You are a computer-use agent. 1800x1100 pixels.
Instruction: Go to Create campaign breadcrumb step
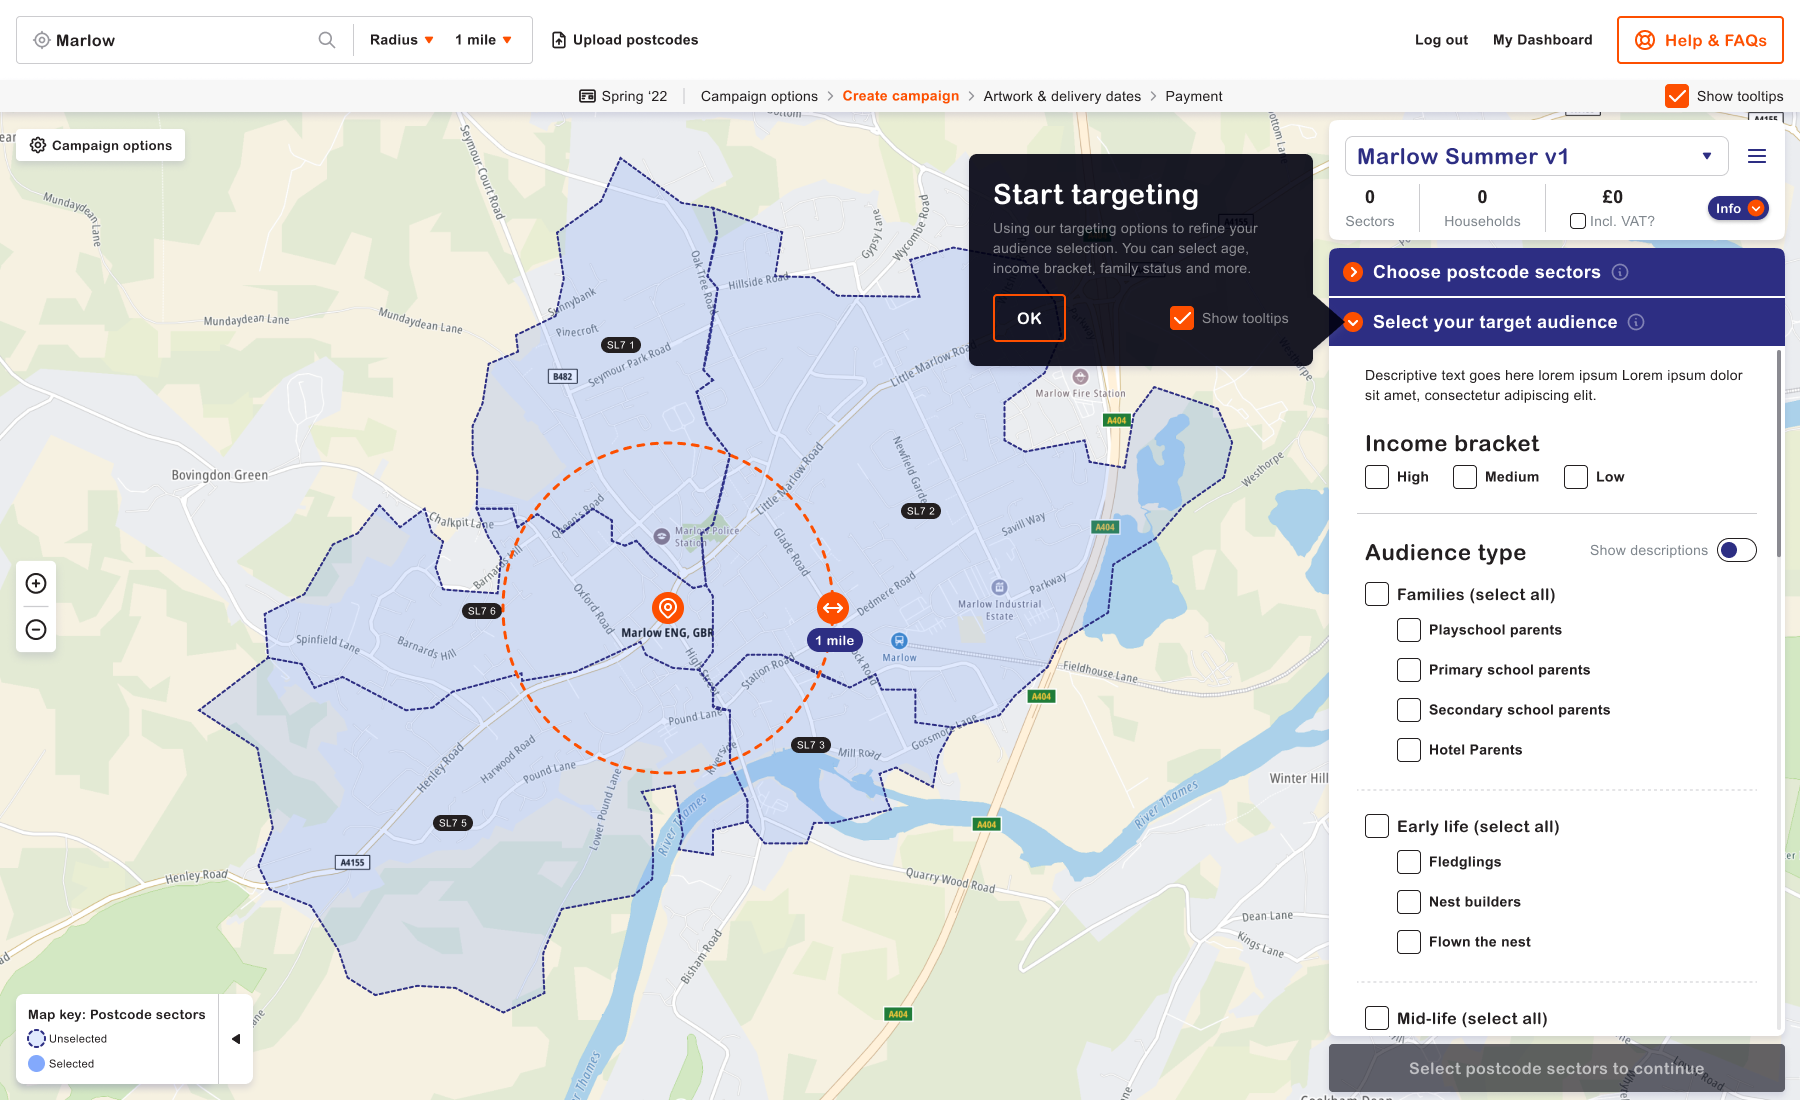tap(900, 96)
